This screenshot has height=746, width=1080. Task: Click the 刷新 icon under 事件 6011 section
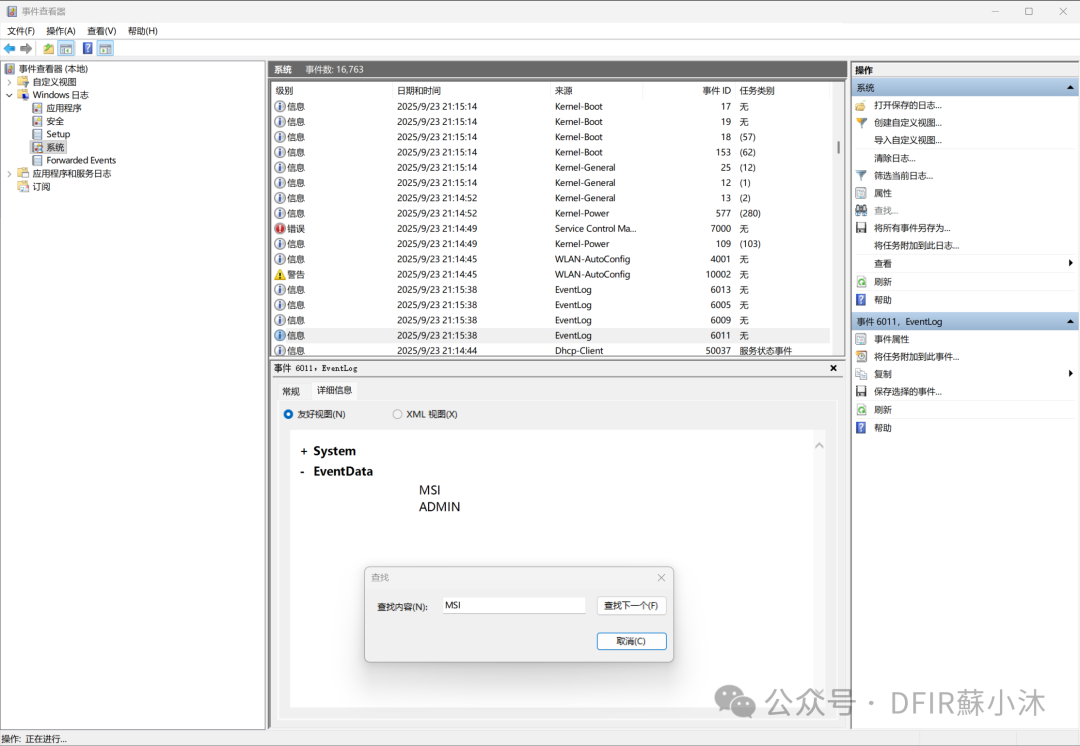[x=861, y=410]
